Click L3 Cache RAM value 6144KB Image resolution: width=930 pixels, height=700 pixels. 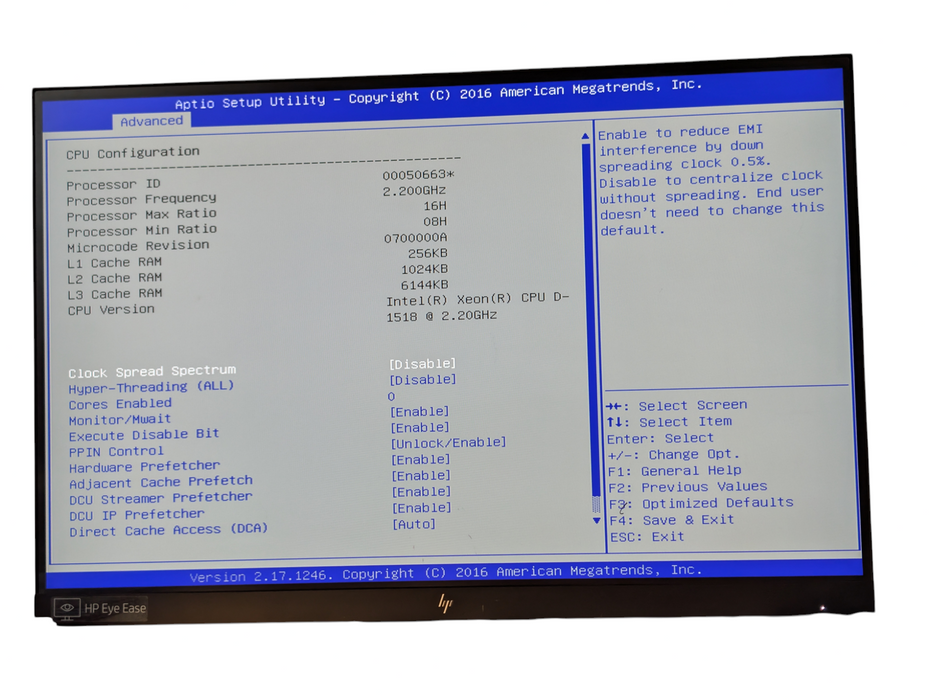(x=425, y=285)
